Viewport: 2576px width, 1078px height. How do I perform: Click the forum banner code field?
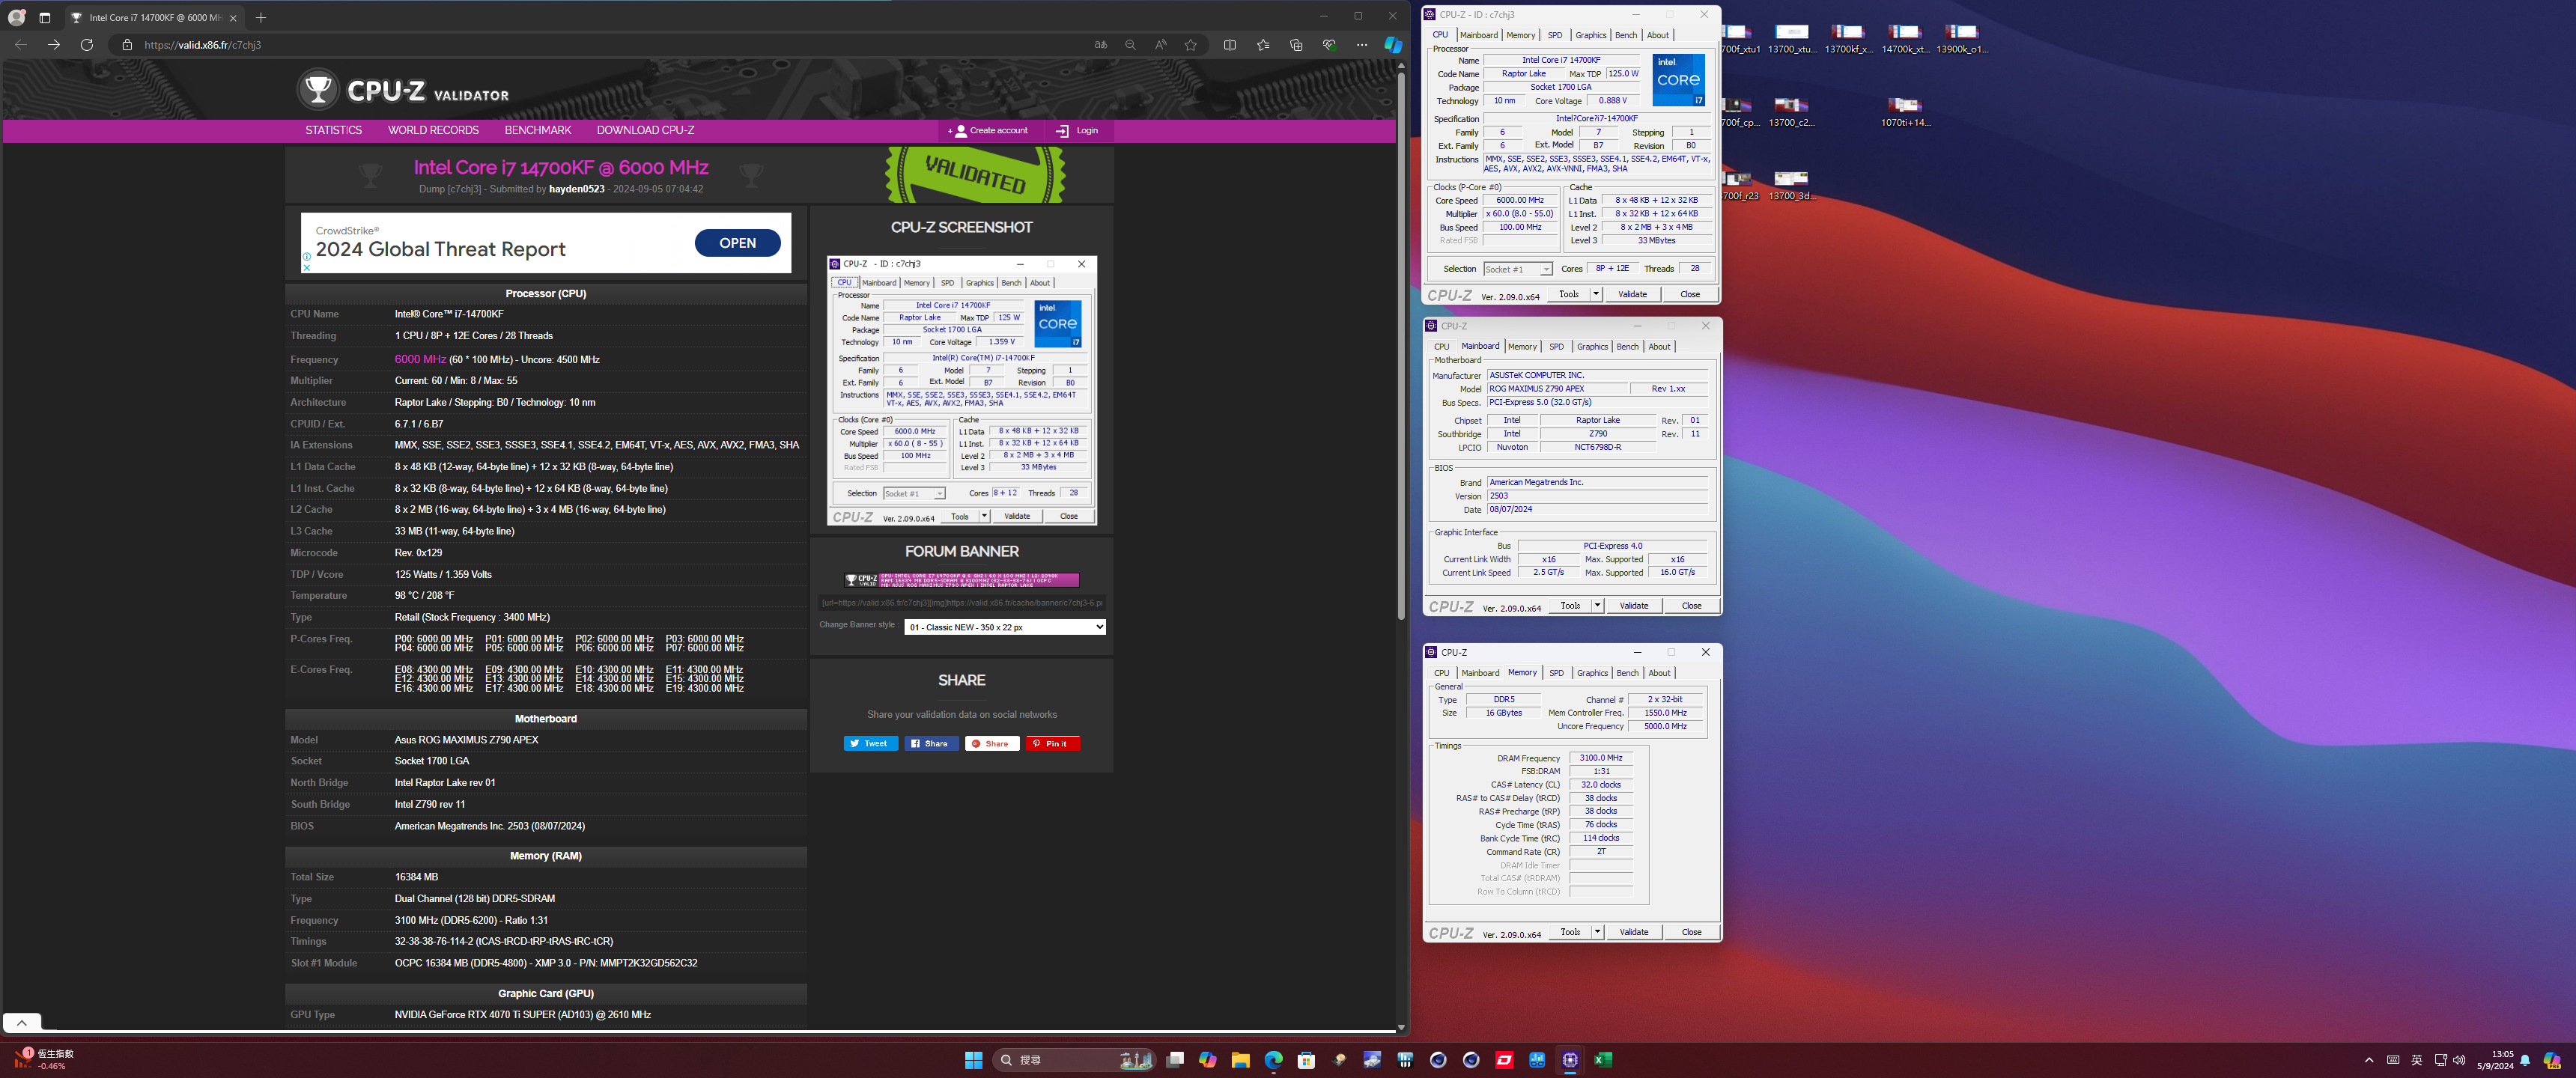pos(962,603)
